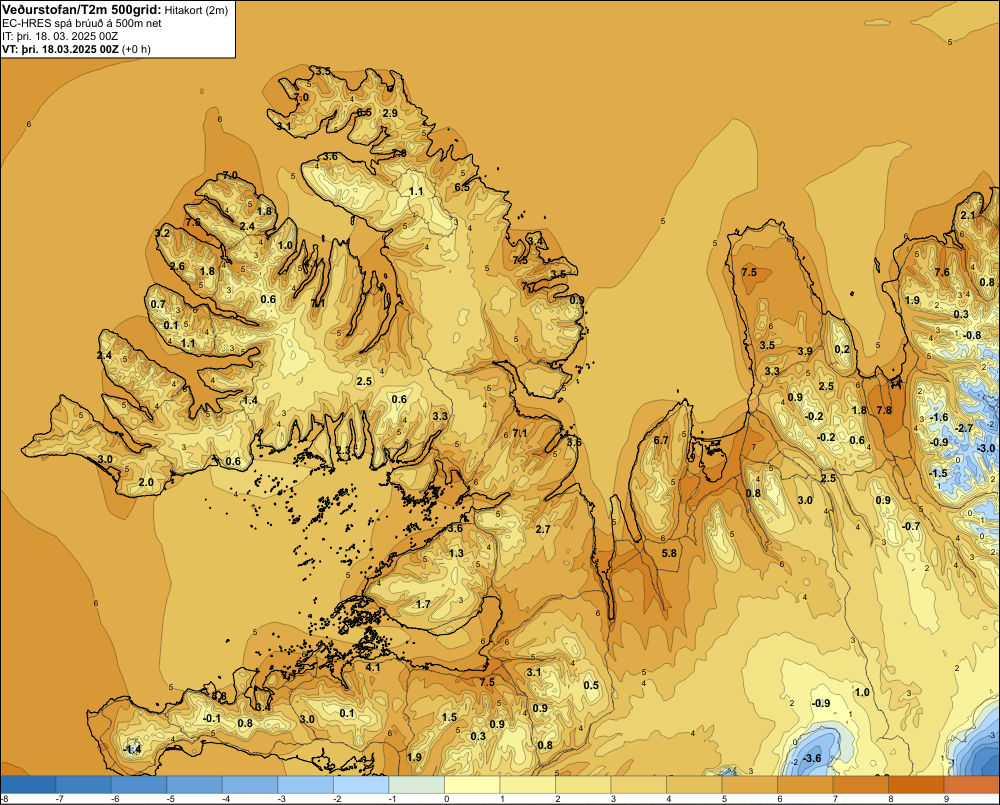Click legend swatch between 6 and 7
Screen dimensions: 1000x805
[805, 785]
